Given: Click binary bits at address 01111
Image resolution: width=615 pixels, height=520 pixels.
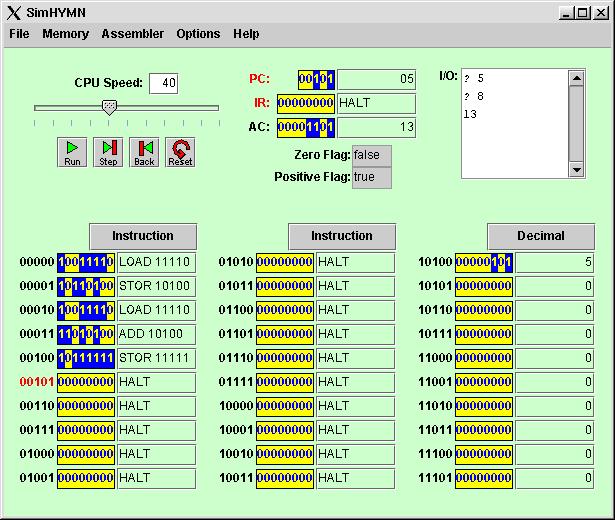Looking at the screenshot, I should click(x=285, y=382).
